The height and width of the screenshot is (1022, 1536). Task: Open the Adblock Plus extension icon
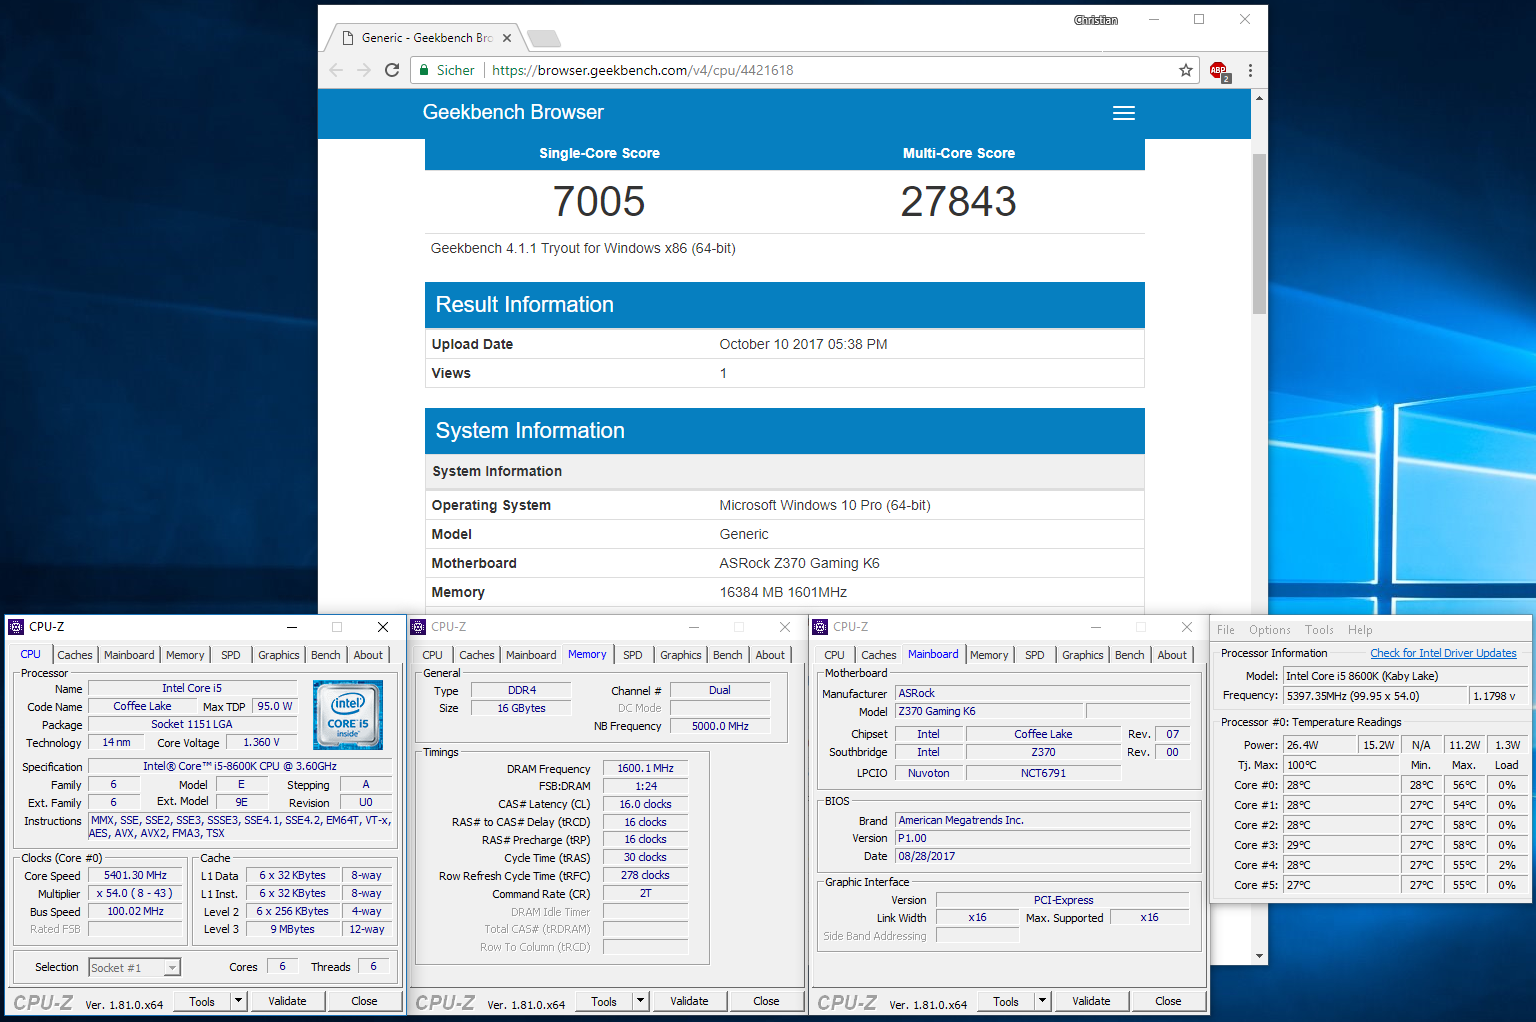click(x=1219, y=71)
